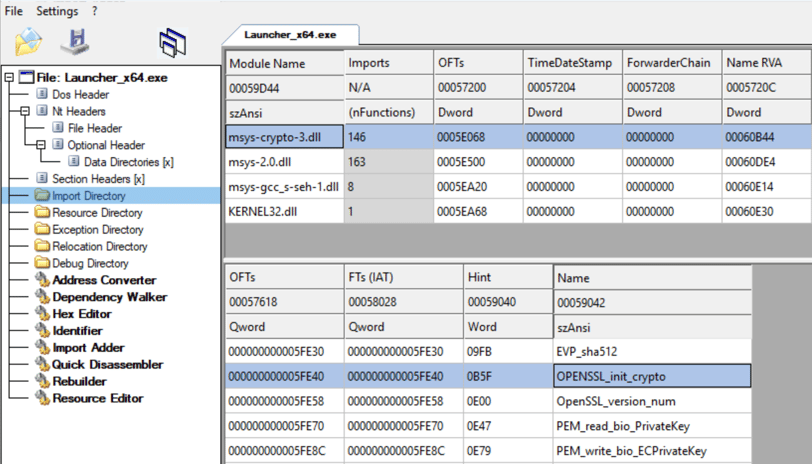
Task: Collapse the File: Launcher_x64.exe tree root
Action: tap(9, 78)
